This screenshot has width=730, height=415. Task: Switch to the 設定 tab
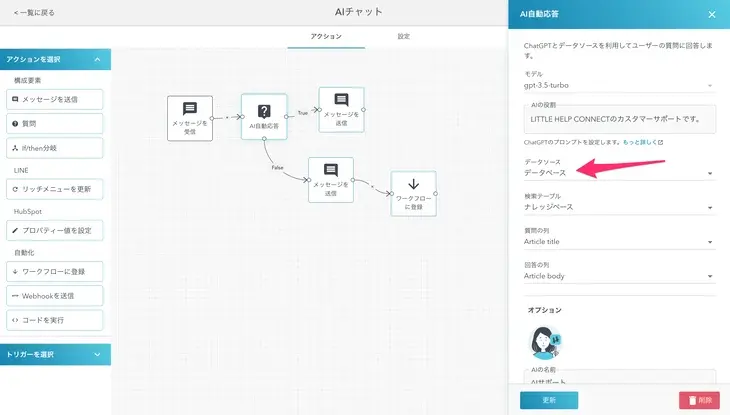pos(403,37)
